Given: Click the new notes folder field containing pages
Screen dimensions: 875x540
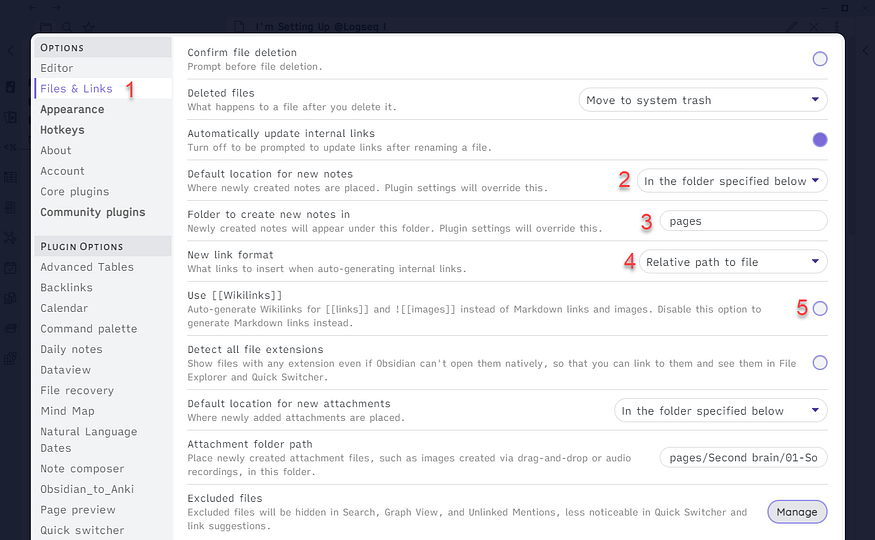Looking at the screenshot, I should tap(743, 221).
